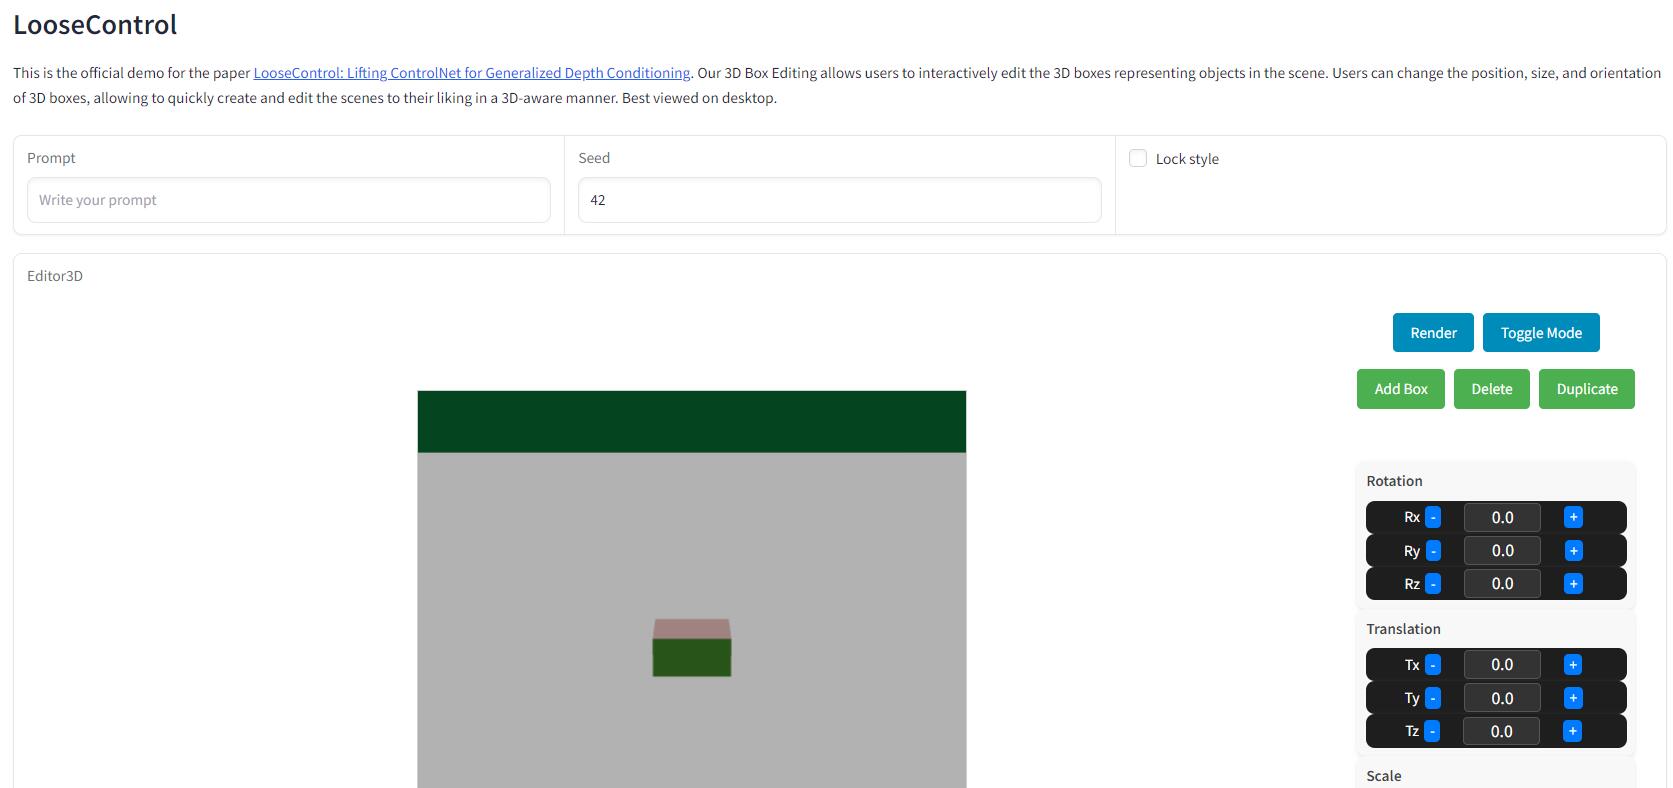Click the Ty minus button
This screenshot has height=788, width=1673.
(x=1432, y=698)
